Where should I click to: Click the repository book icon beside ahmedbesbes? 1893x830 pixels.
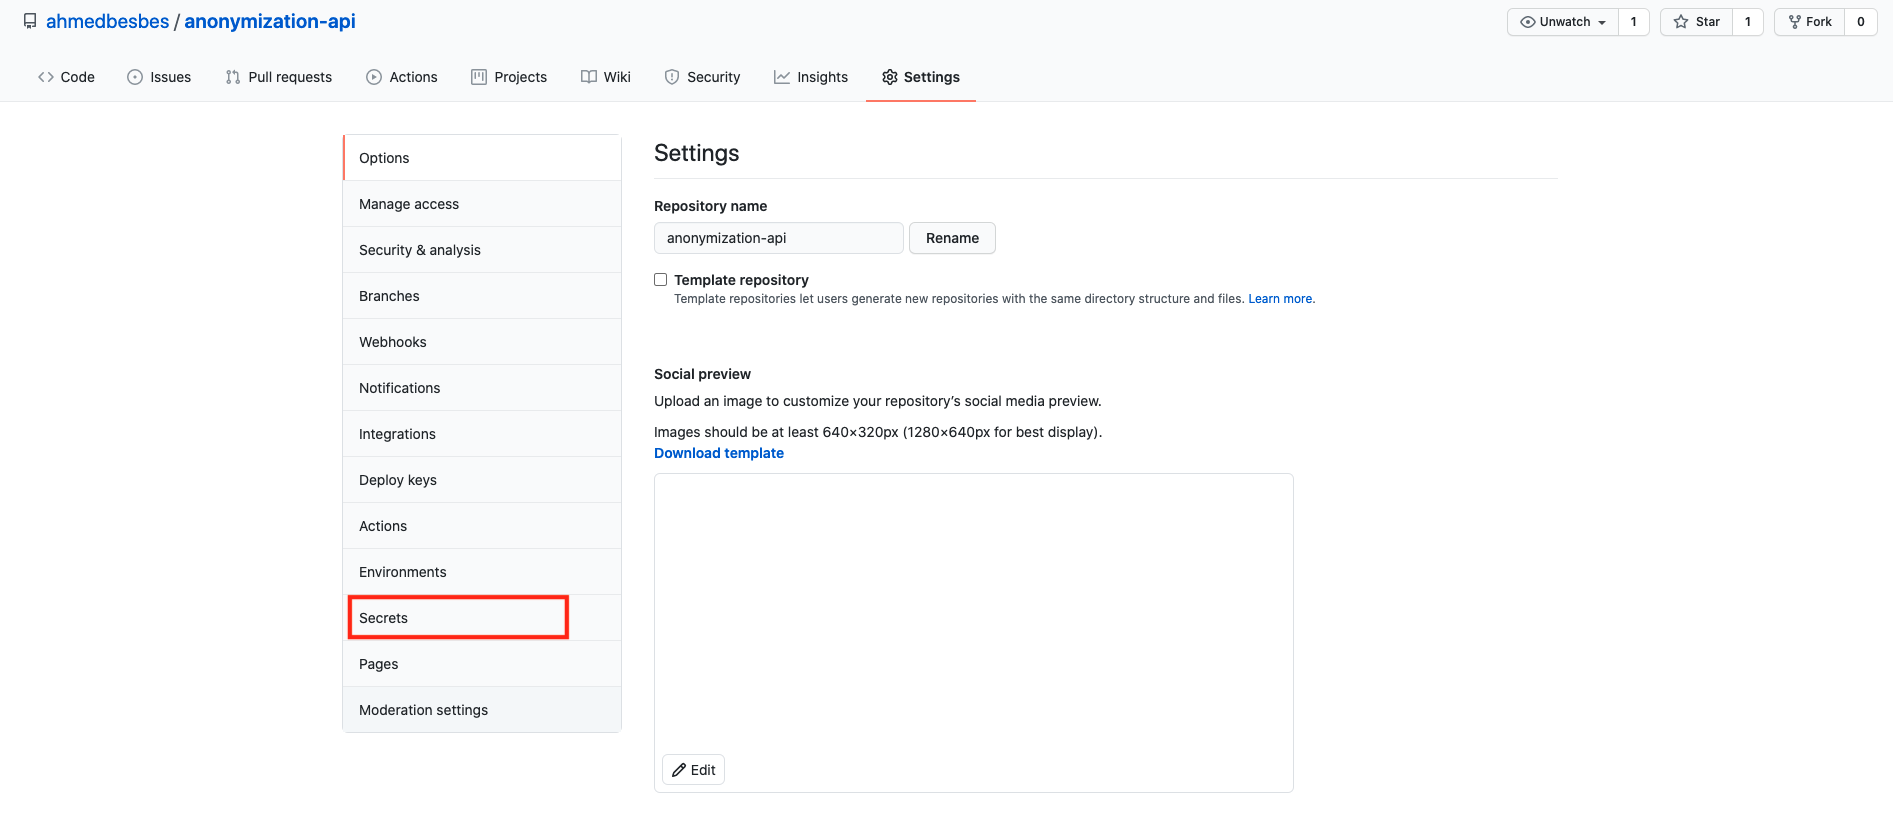(x=30, y=21)
